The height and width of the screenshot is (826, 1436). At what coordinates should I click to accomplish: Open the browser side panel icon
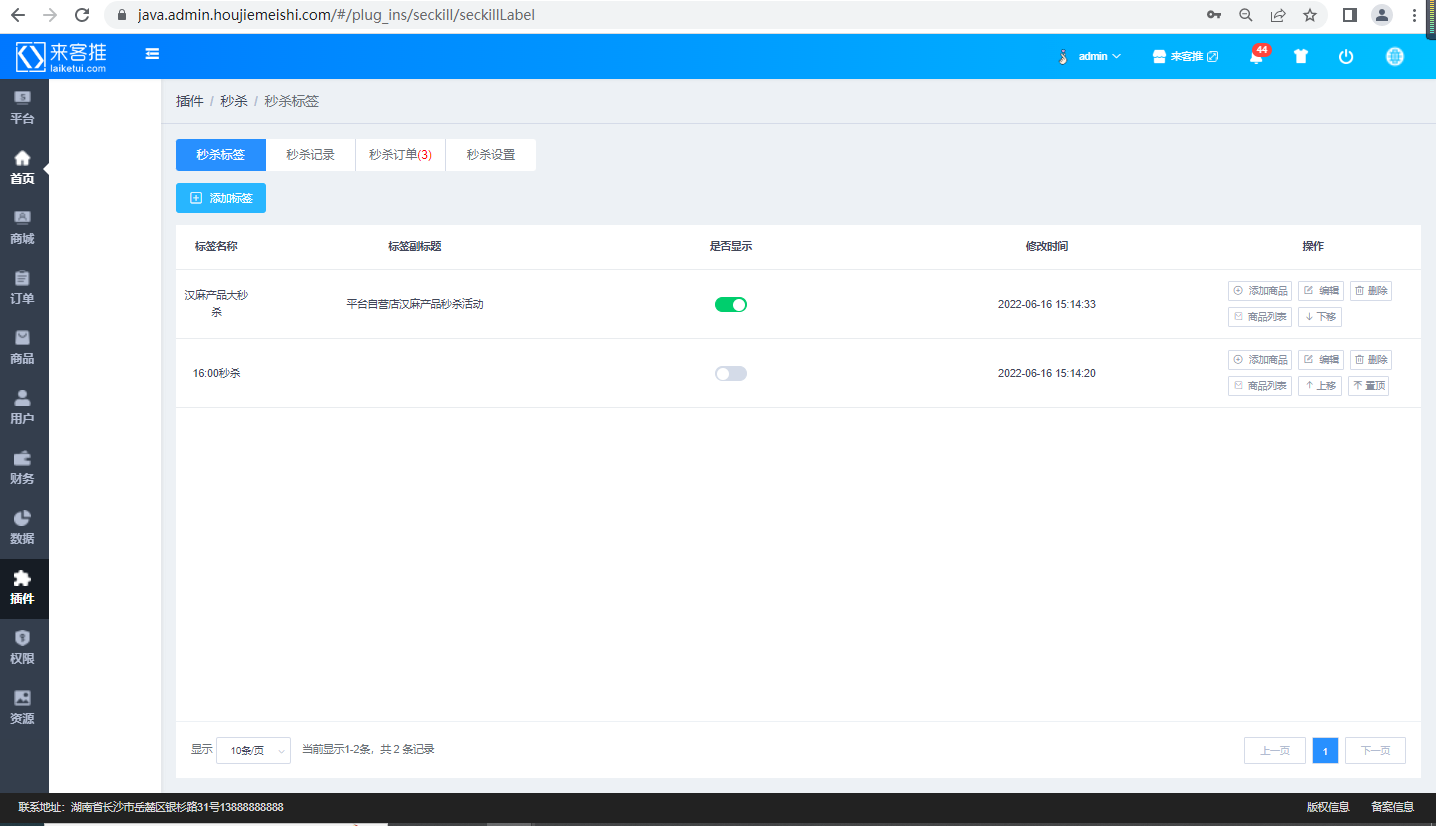click(x=1349, y=15)
